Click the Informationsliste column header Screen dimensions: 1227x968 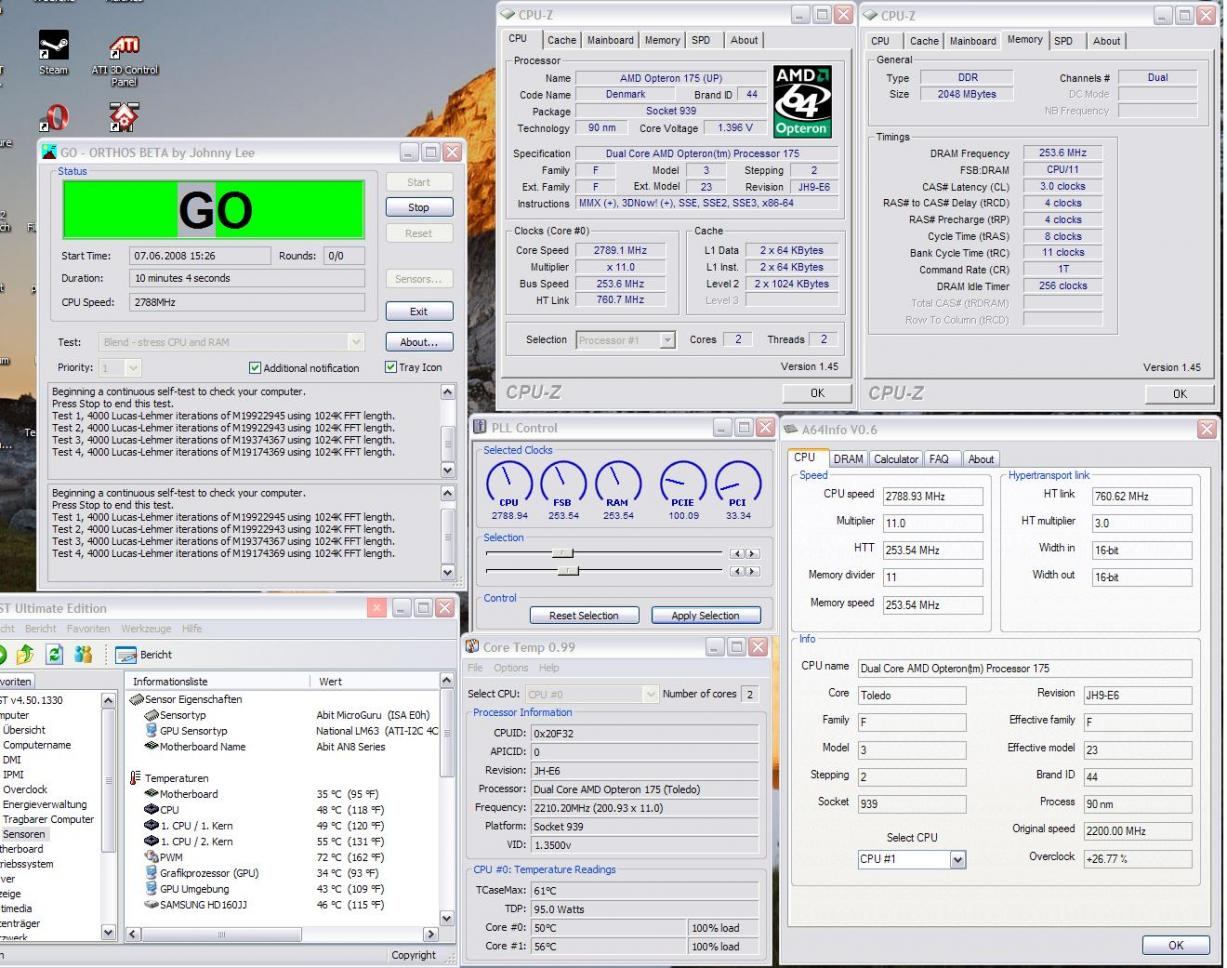coord(217,681)
